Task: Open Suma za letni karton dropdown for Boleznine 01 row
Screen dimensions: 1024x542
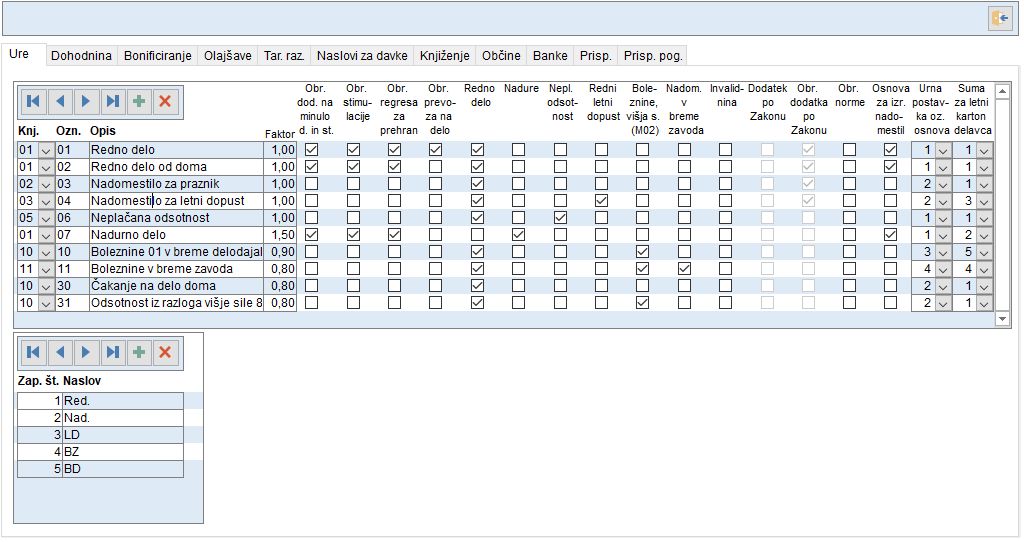Action: coord(984,252)
